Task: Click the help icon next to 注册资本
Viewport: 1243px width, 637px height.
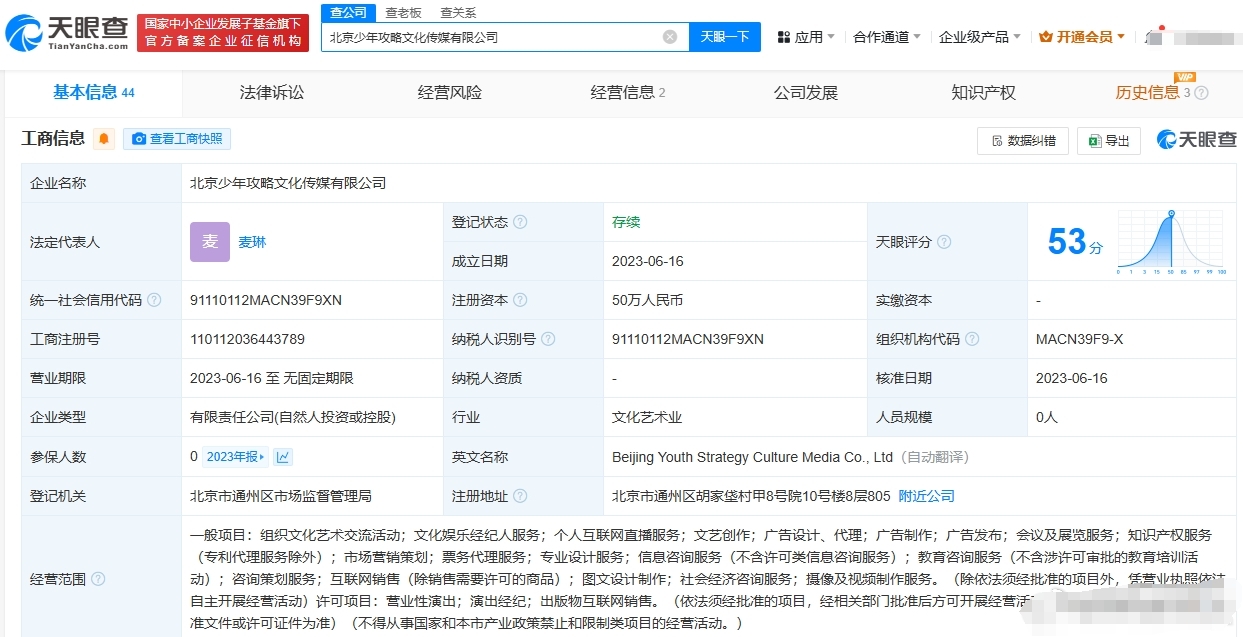Action: (520, 300)
